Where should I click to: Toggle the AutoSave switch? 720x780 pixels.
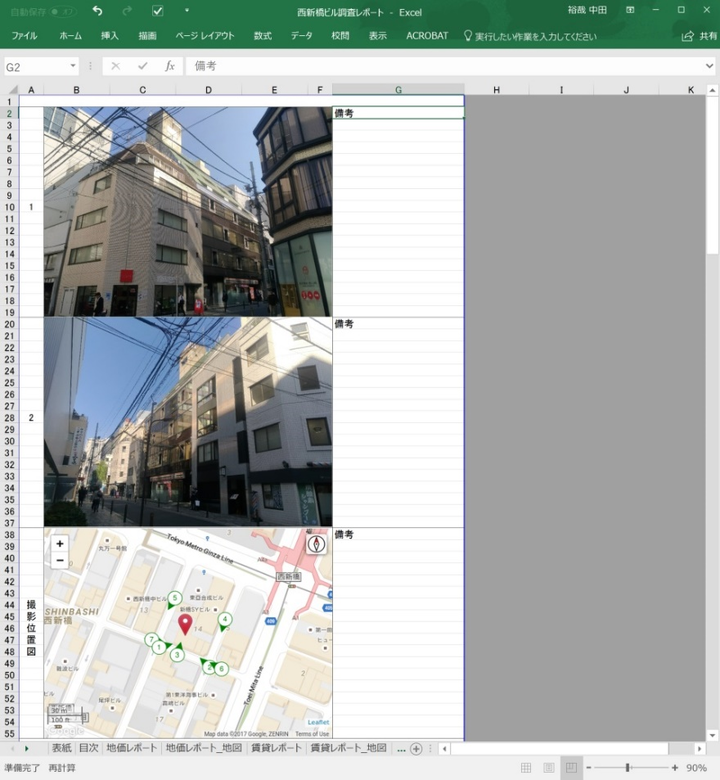coord(62,11)
